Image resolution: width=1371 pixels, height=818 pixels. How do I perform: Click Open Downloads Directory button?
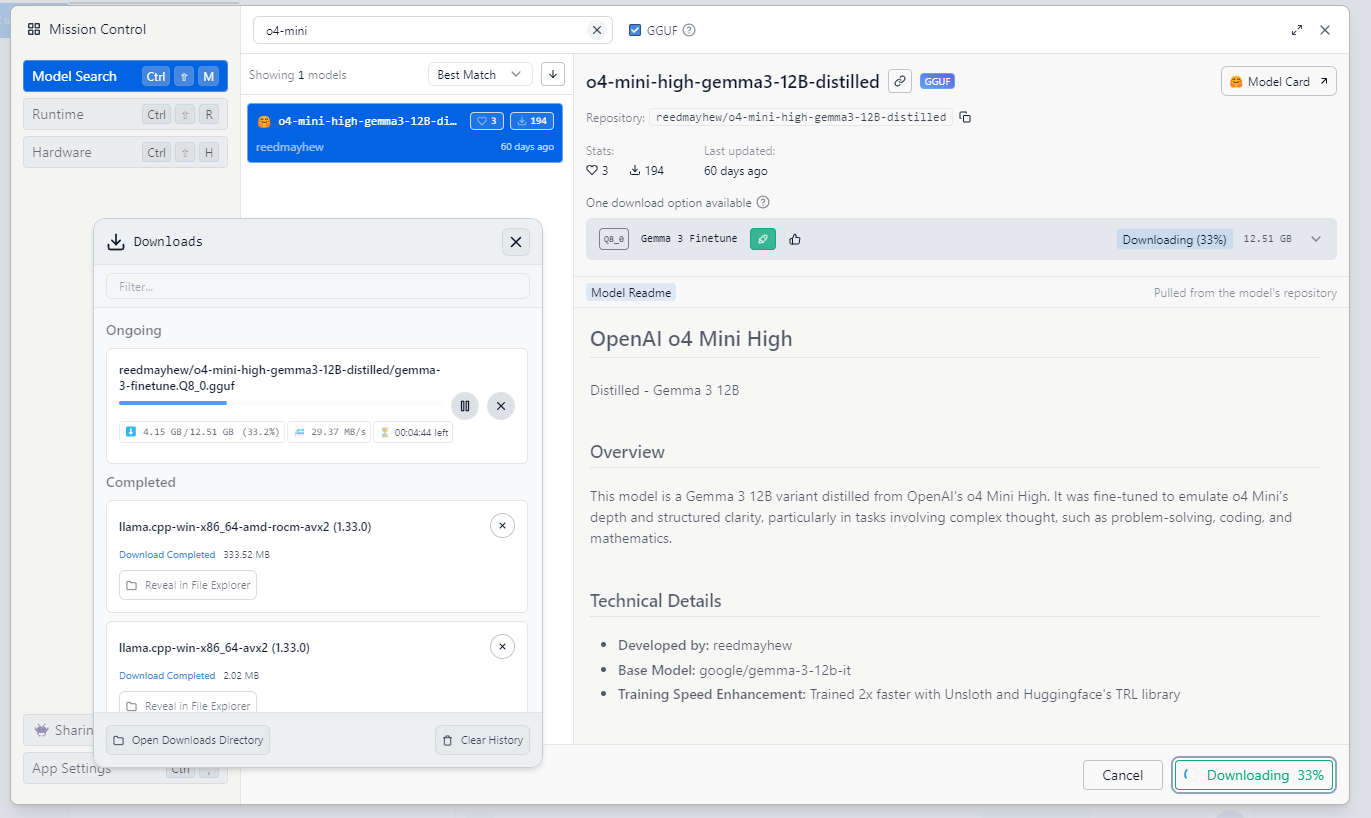click(188, 740)
